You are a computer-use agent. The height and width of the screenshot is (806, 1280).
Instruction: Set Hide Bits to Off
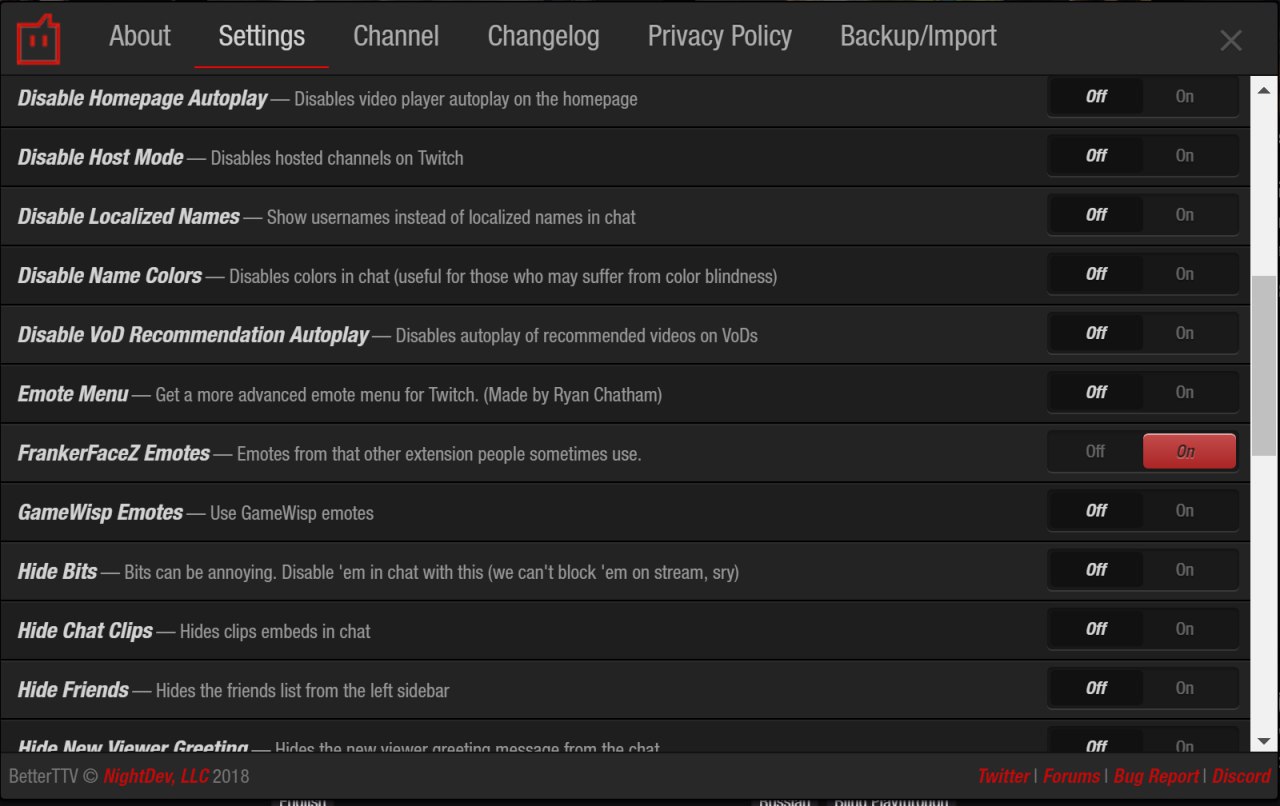pyautogui.click(x=1096, y=569)
